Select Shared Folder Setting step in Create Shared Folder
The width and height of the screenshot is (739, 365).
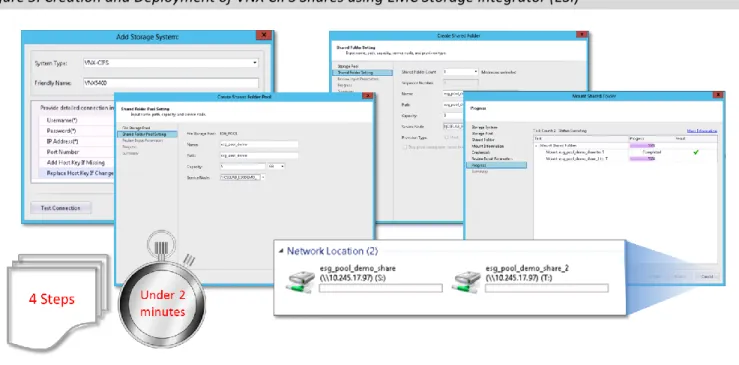(361, 73)
